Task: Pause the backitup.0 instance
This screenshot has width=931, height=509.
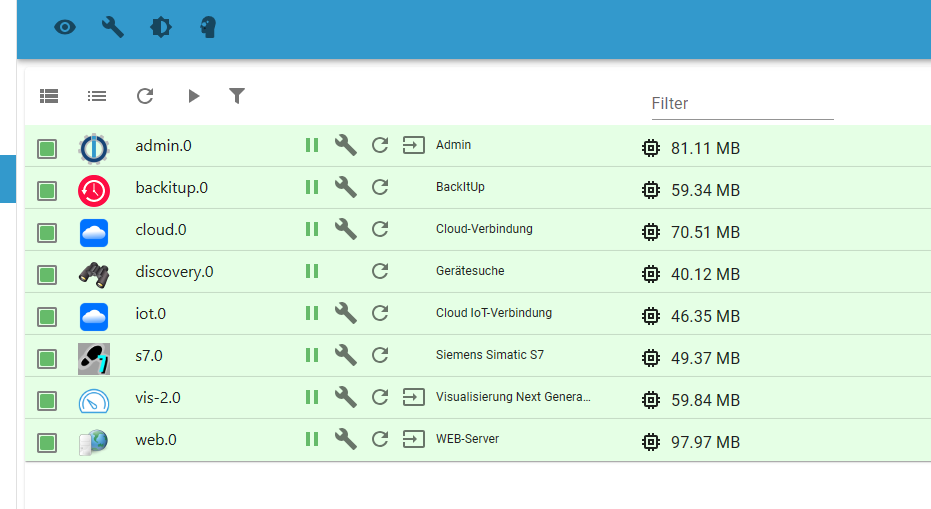Action: 312,187
